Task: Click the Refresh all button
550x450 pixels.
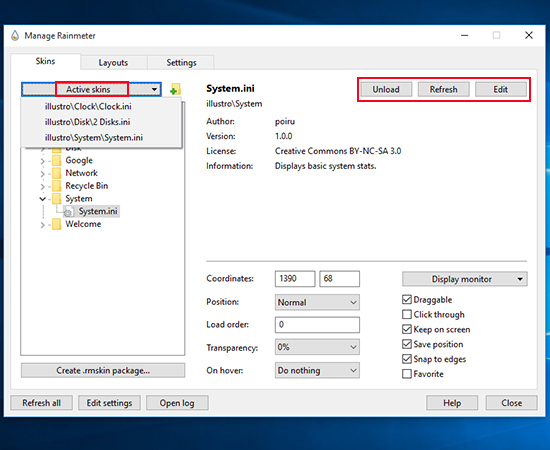Action: (x=41, y=403)
